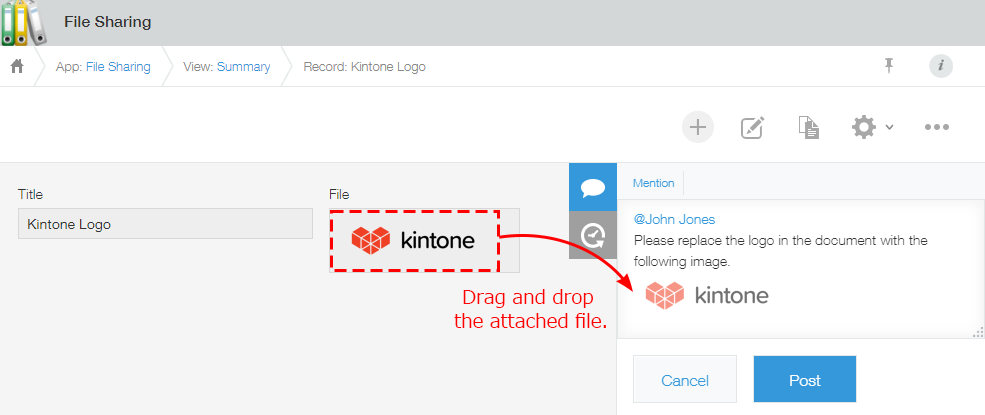Add a new record with the plus icon
Viewport: 985px width, 415px height.
[697, 127]
